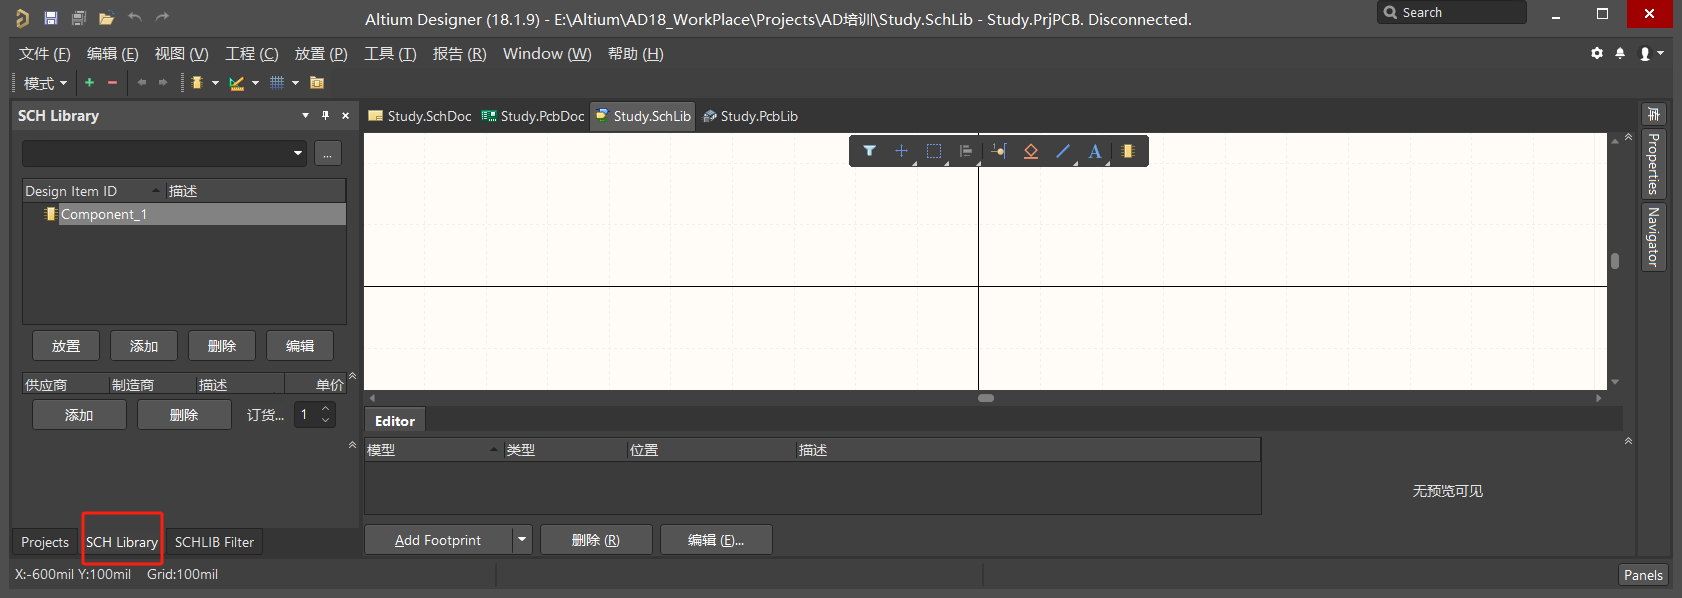This screenshot has width=1682, height=598.
Task: Collapse the supplier section using chevron
Action: coord(352,376)
